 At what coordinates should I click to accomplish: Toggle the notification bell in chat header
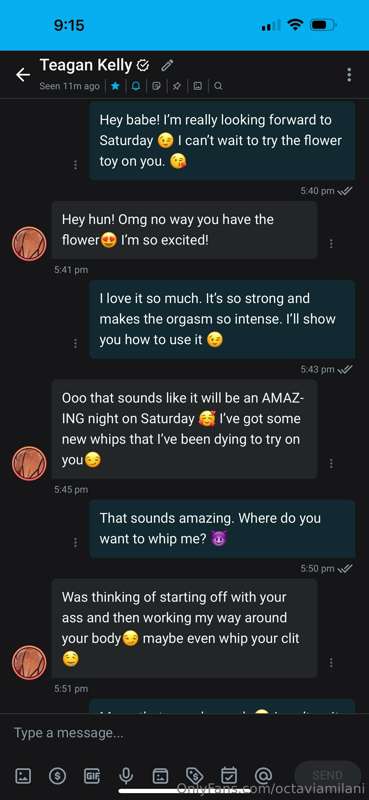click(x=136, y=86)
